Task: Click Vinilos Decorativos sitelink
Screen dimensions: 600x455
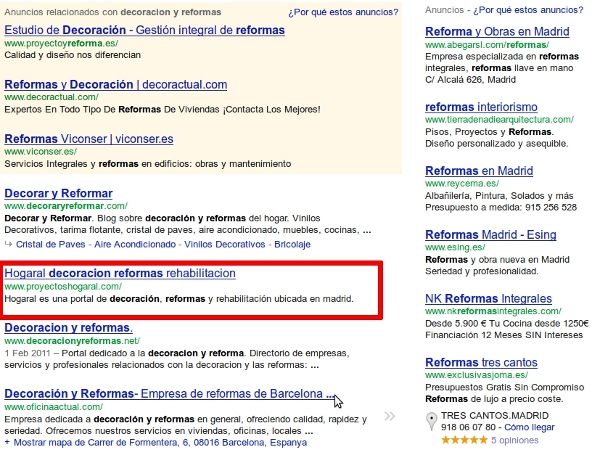Action: (x=225, y=244)
